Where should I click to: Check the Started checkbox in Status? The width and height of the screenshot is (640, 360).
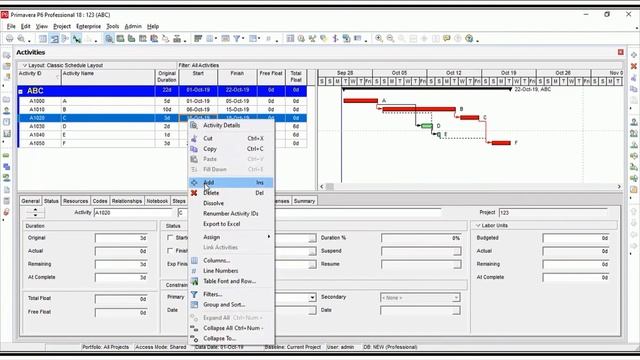tap(170, 238)
